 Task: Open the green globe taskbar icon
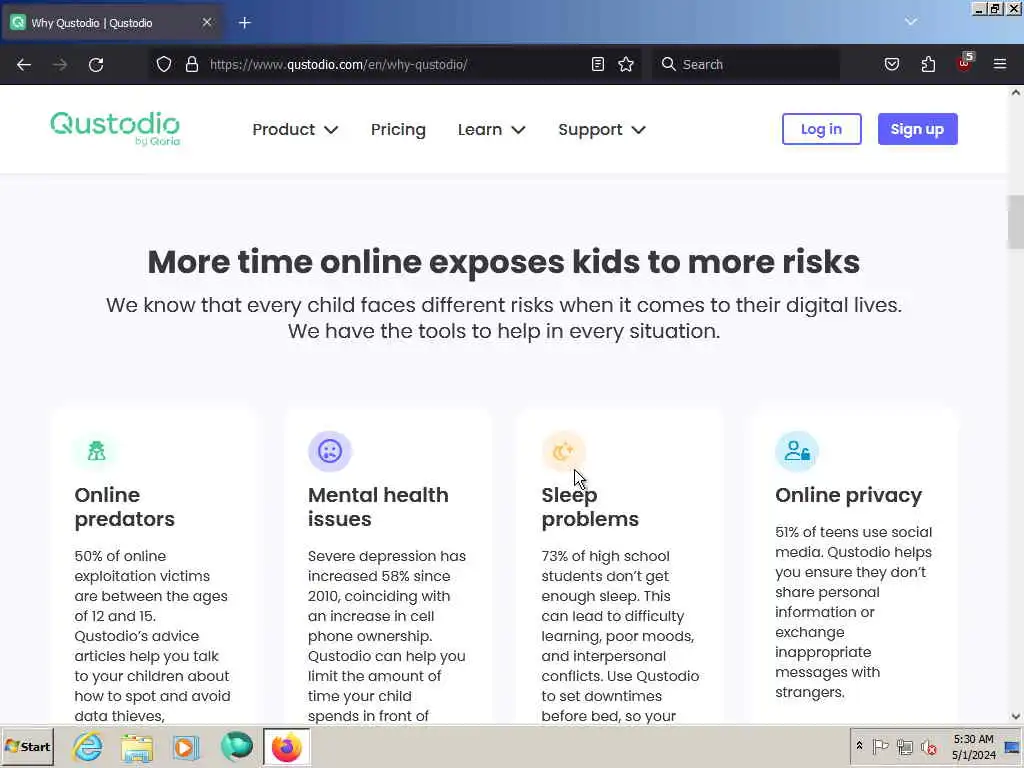point(236,747)
